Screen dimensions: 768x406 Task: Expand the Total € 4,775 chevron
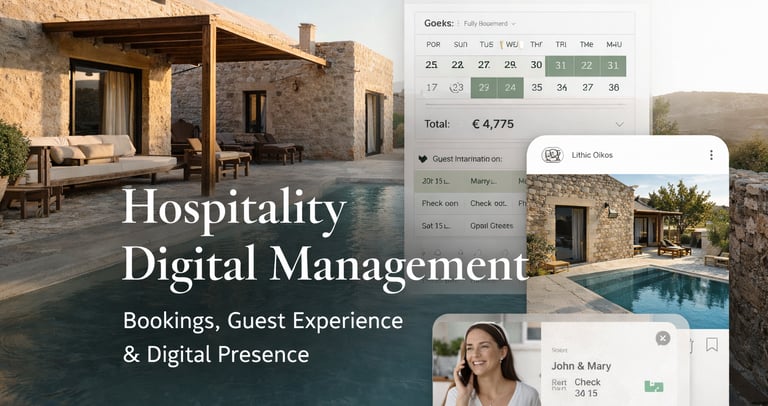[620, 124]
